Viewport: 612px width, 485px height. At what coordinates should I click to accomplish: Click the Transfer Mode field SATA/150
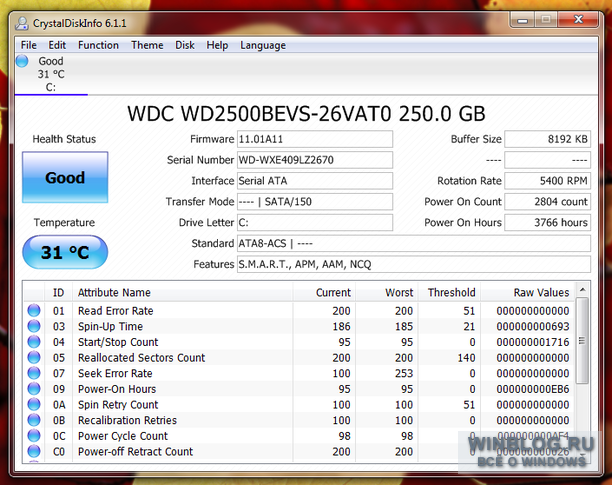(x=315, y=202)
